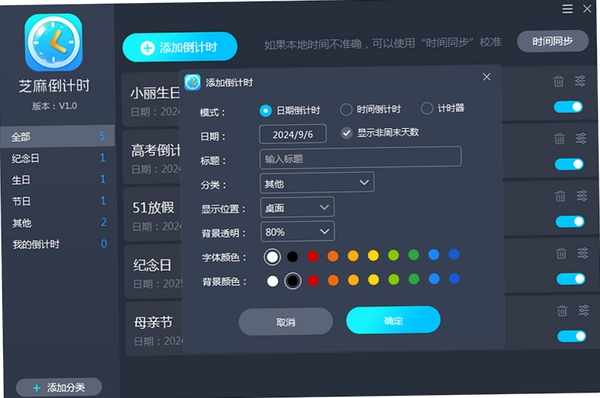Open the hamburger menu icon at top right

567,8
